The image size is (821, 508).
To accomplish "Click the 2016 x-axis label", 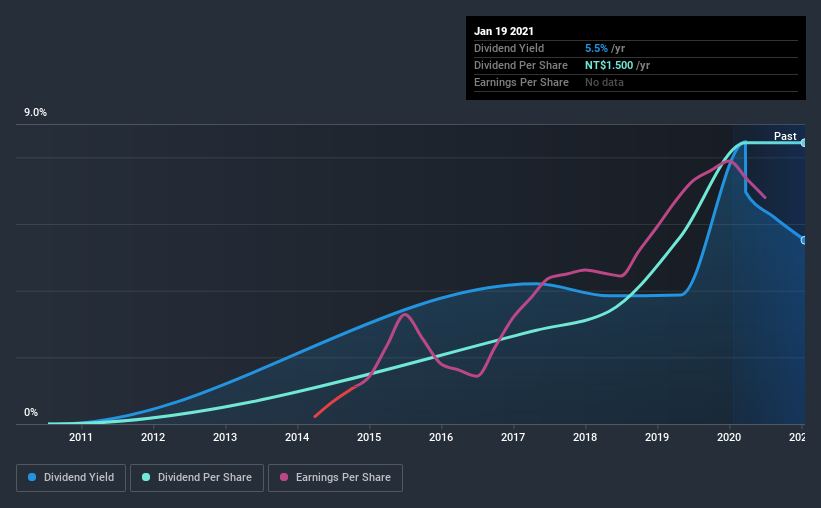I will click(x=441, y=437).
